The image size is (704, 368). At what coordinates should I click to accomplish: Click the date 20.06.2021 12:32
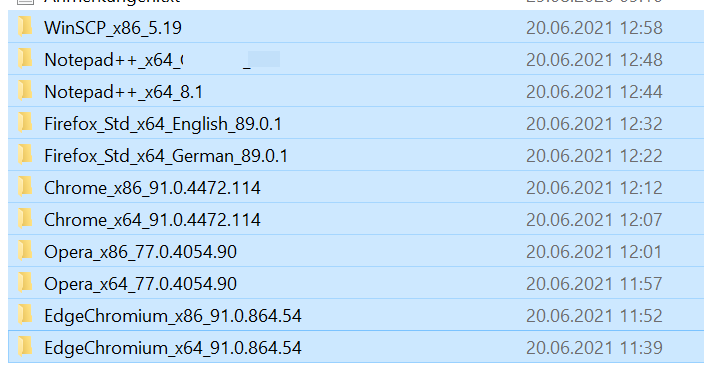click(594, 124)
